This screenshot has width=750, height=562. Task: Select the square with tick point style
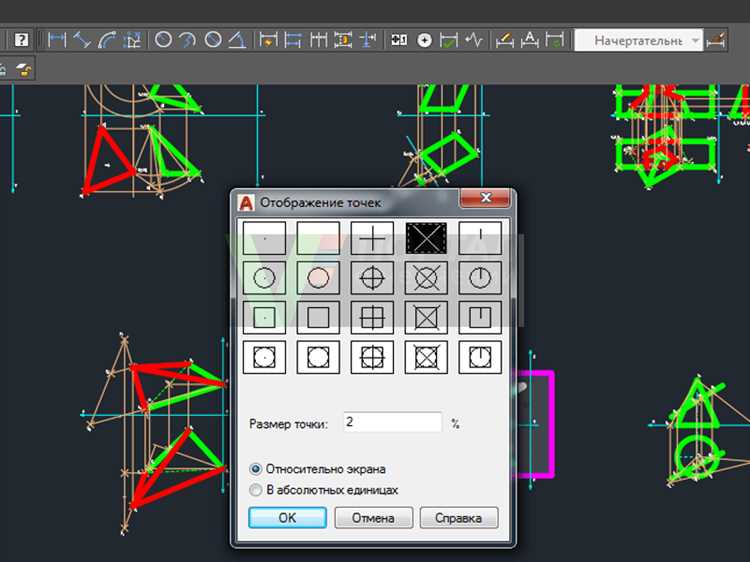pyautogui.click(x=480, y=317)
